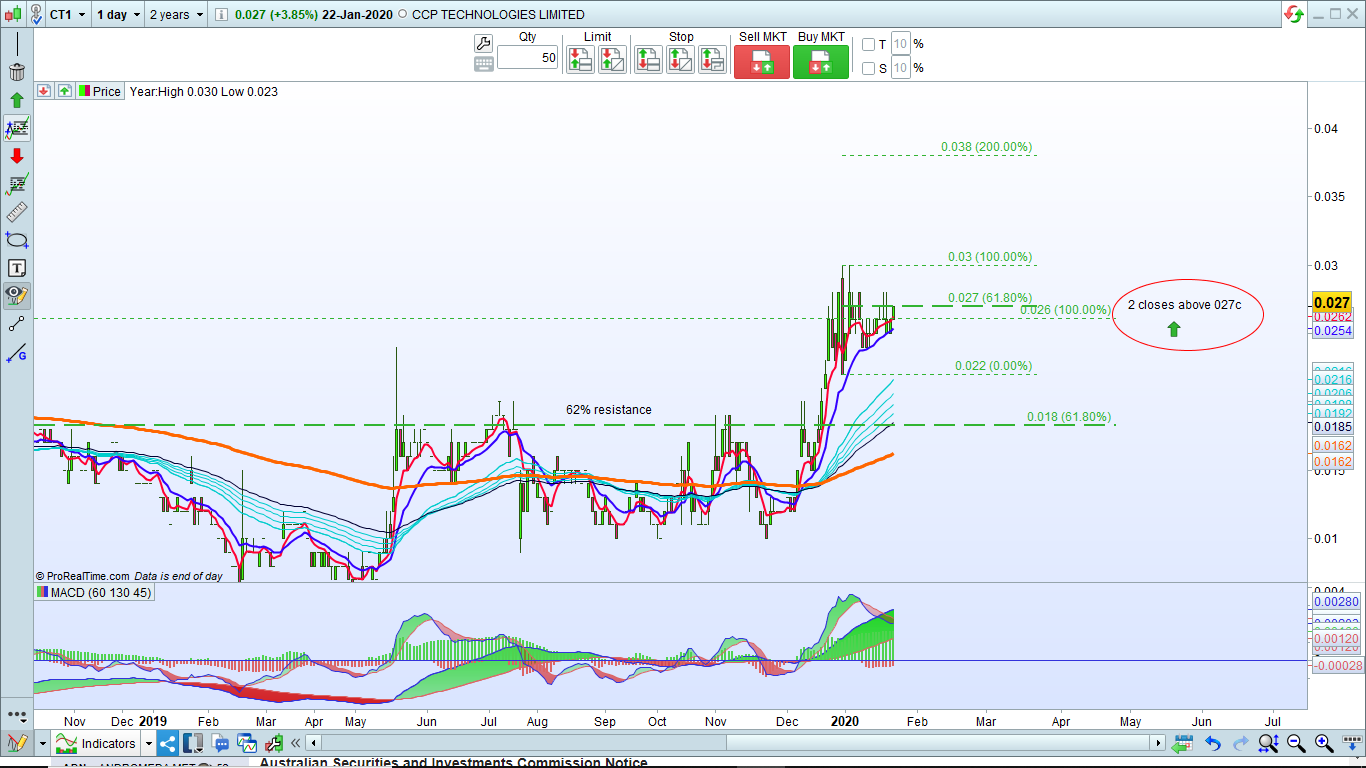Open the trading settings wrench icon

click(483, 43)
